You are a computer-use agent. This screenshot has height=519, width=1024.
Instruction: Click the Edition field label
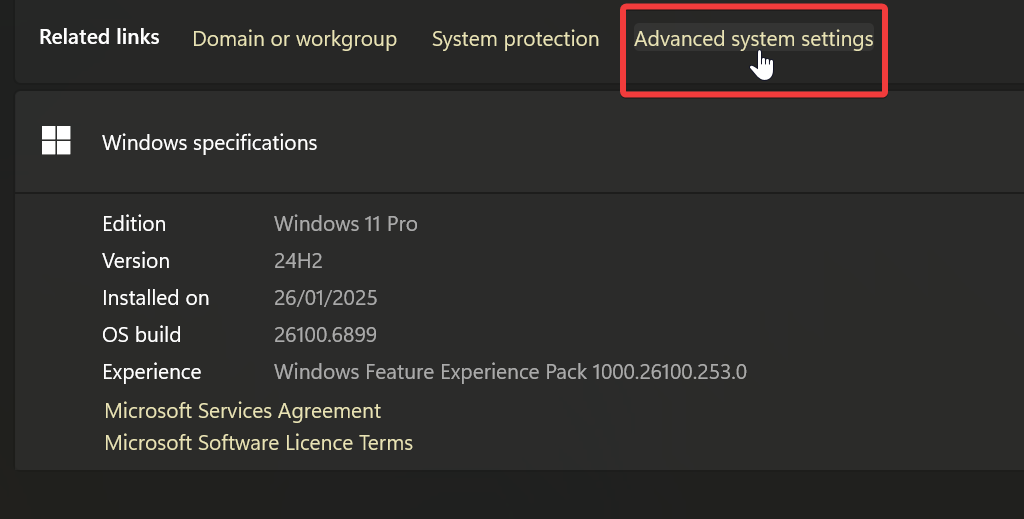tap(134, 224)
